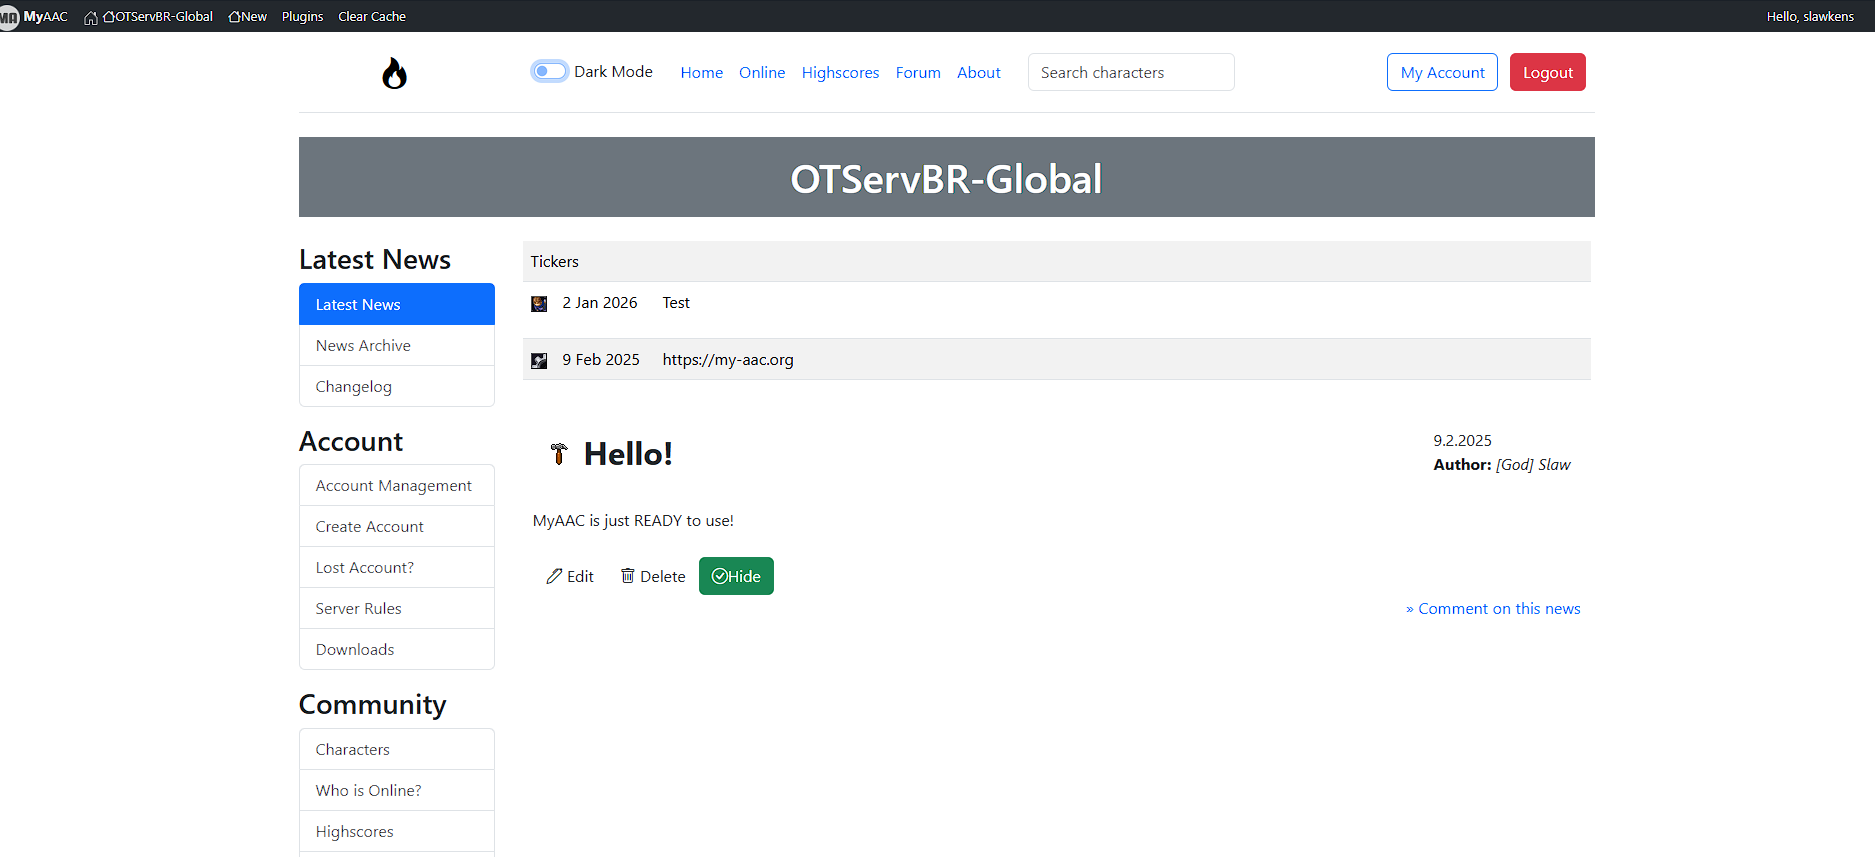The height and width of the screenshot is (857, 1875).
Task: Click the icon beside 9 Feb 2025 ticker
Action: (539, 361)
